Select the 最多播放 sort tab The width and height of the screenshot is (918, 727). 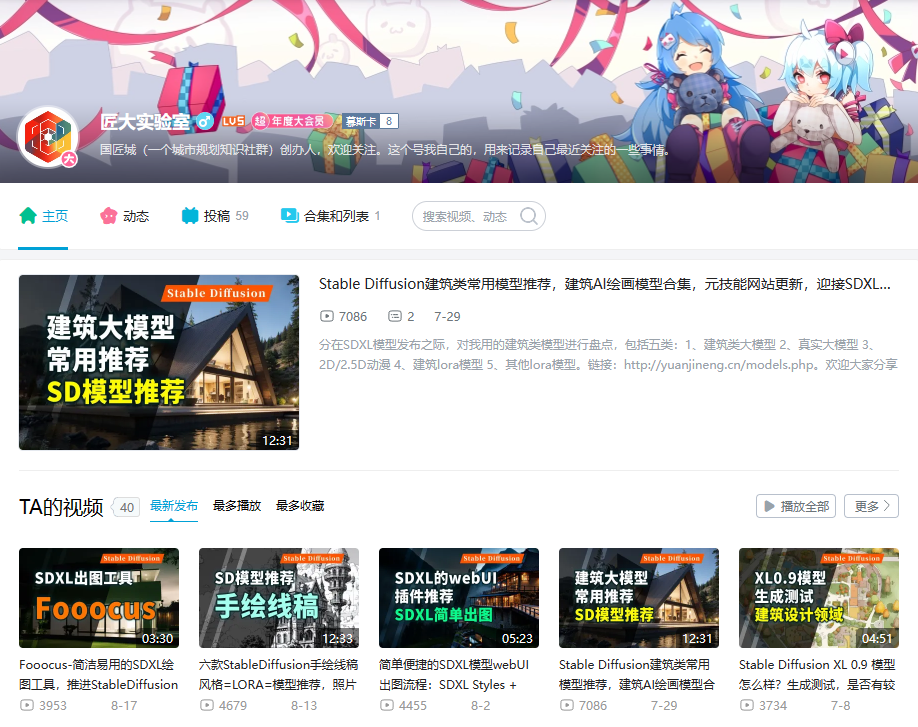237,506
